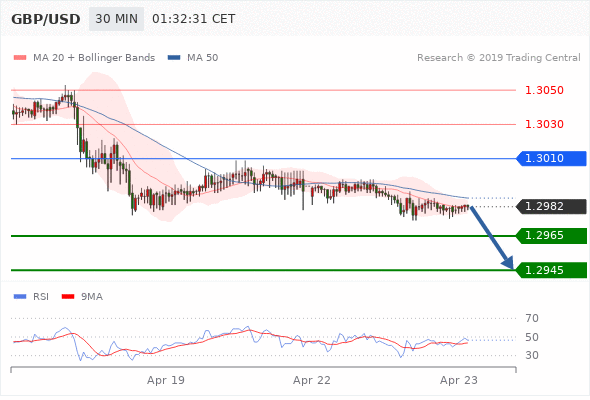
Task: Click the red 9MA legend swatch
Action: (x=68, y=297)
